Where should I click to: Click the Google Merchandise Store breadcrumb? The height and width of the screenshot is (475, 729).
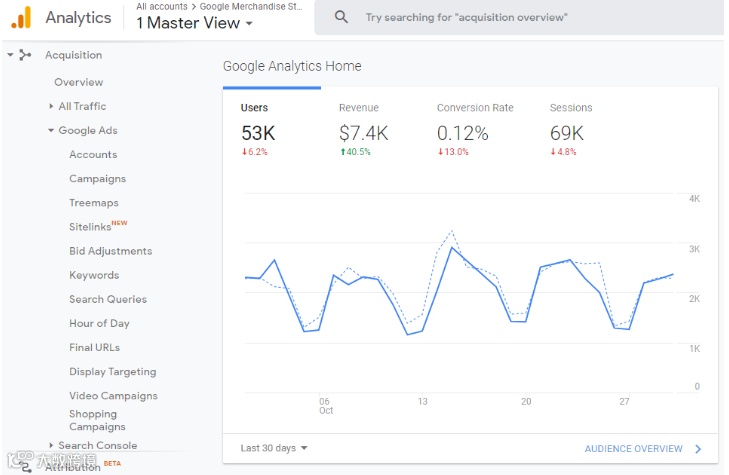click(x=251, y=7)
